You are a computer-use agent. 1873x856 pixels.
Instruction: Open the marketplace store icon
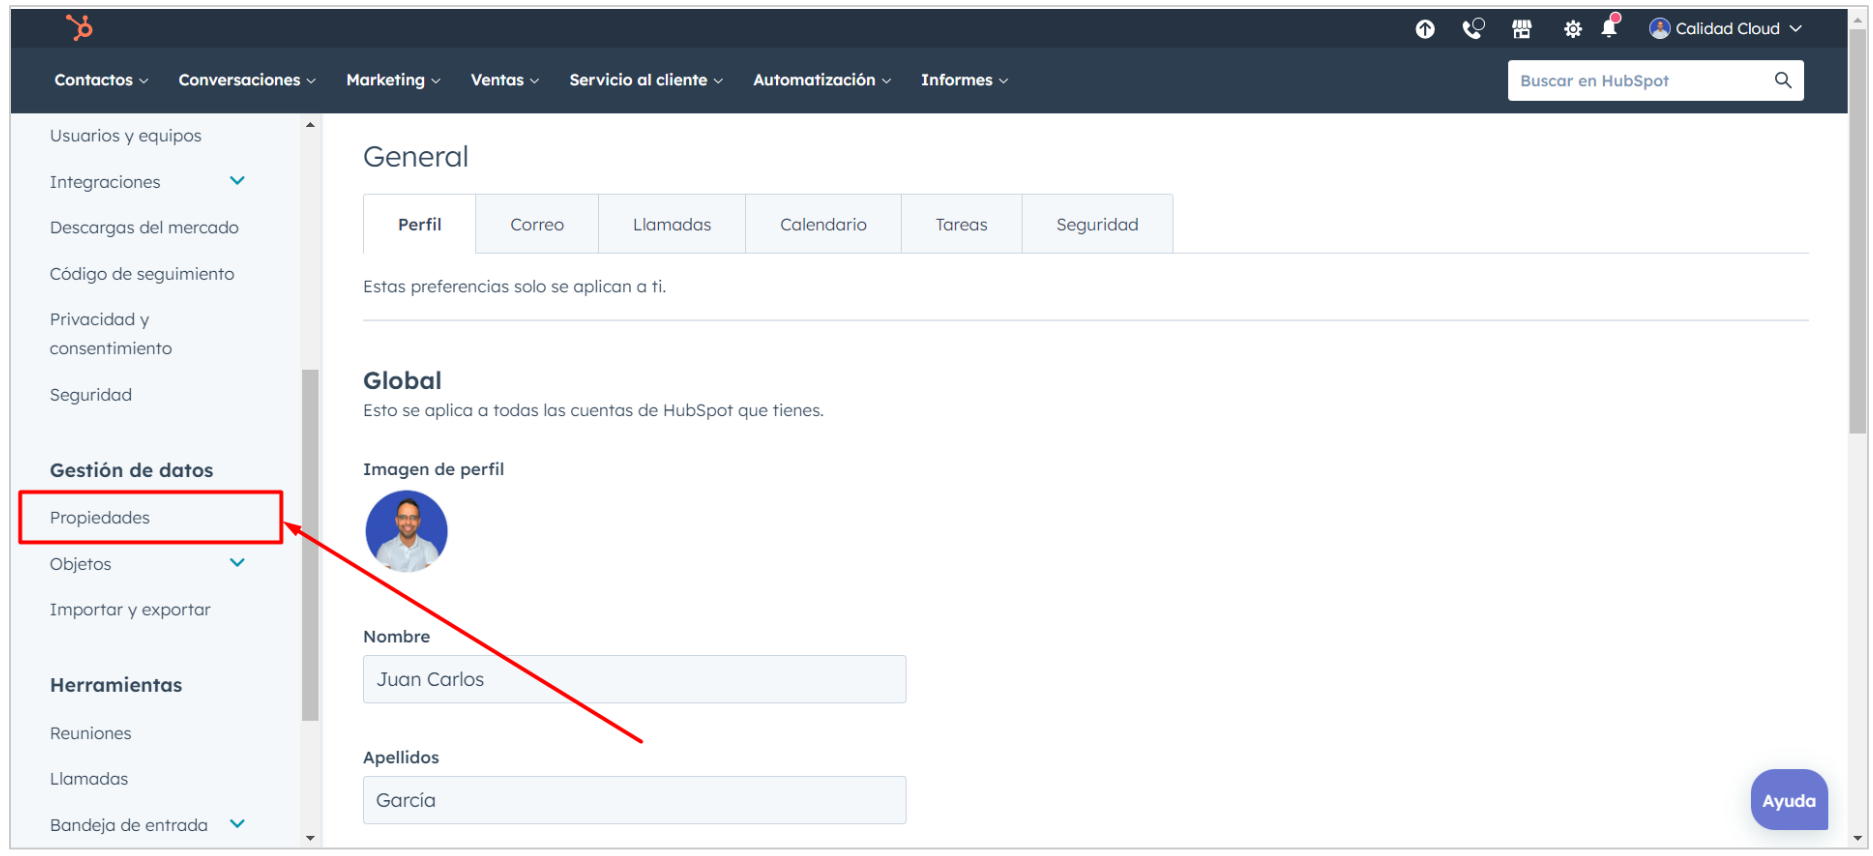pyautogui.click(x=1522, y=29)
